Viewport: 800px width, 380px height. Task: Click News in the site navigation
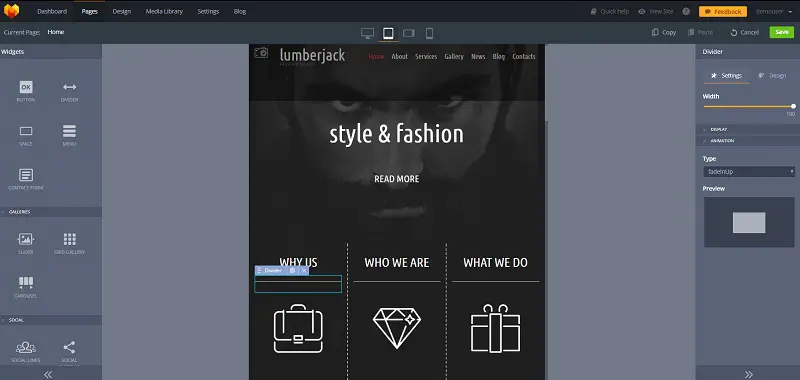(478, 57)
